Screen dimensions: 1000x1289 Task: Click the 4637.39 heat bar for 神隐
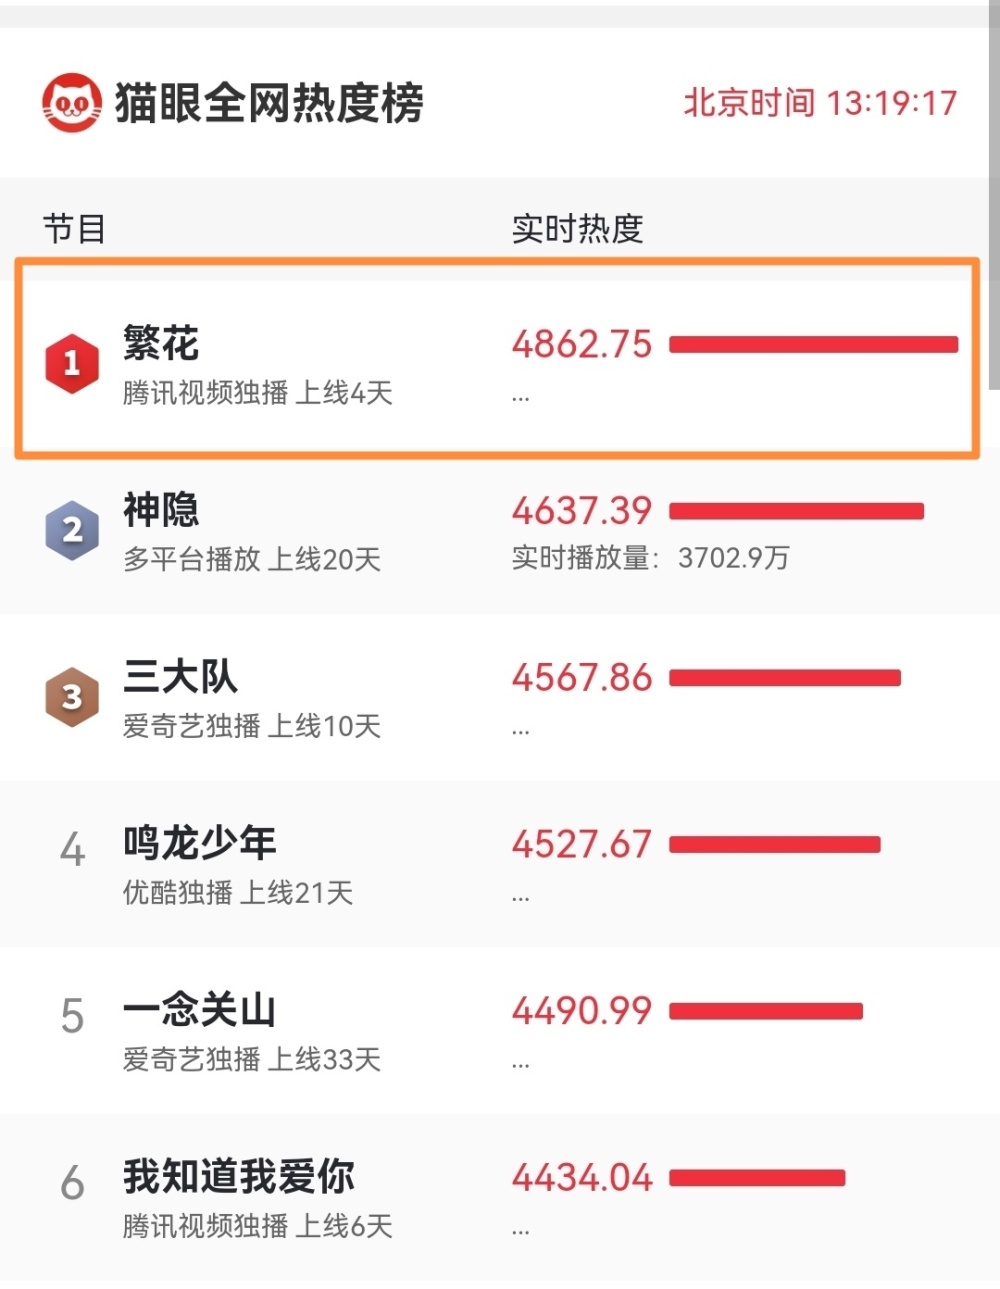pyautogui.click(x=797, y=511)
